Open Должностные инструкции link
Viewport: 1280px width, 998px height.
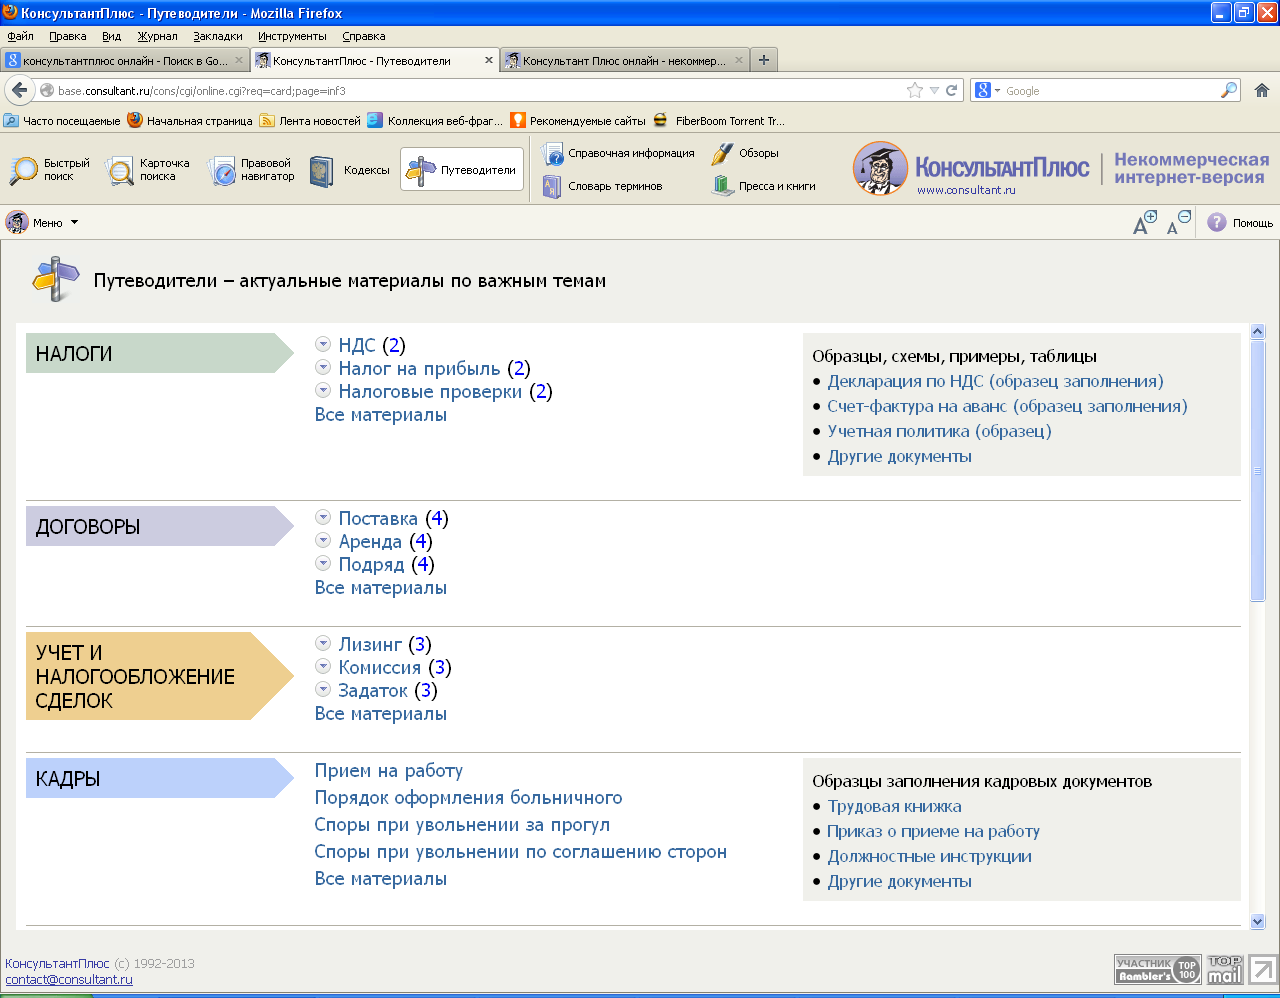coord(929,856)
